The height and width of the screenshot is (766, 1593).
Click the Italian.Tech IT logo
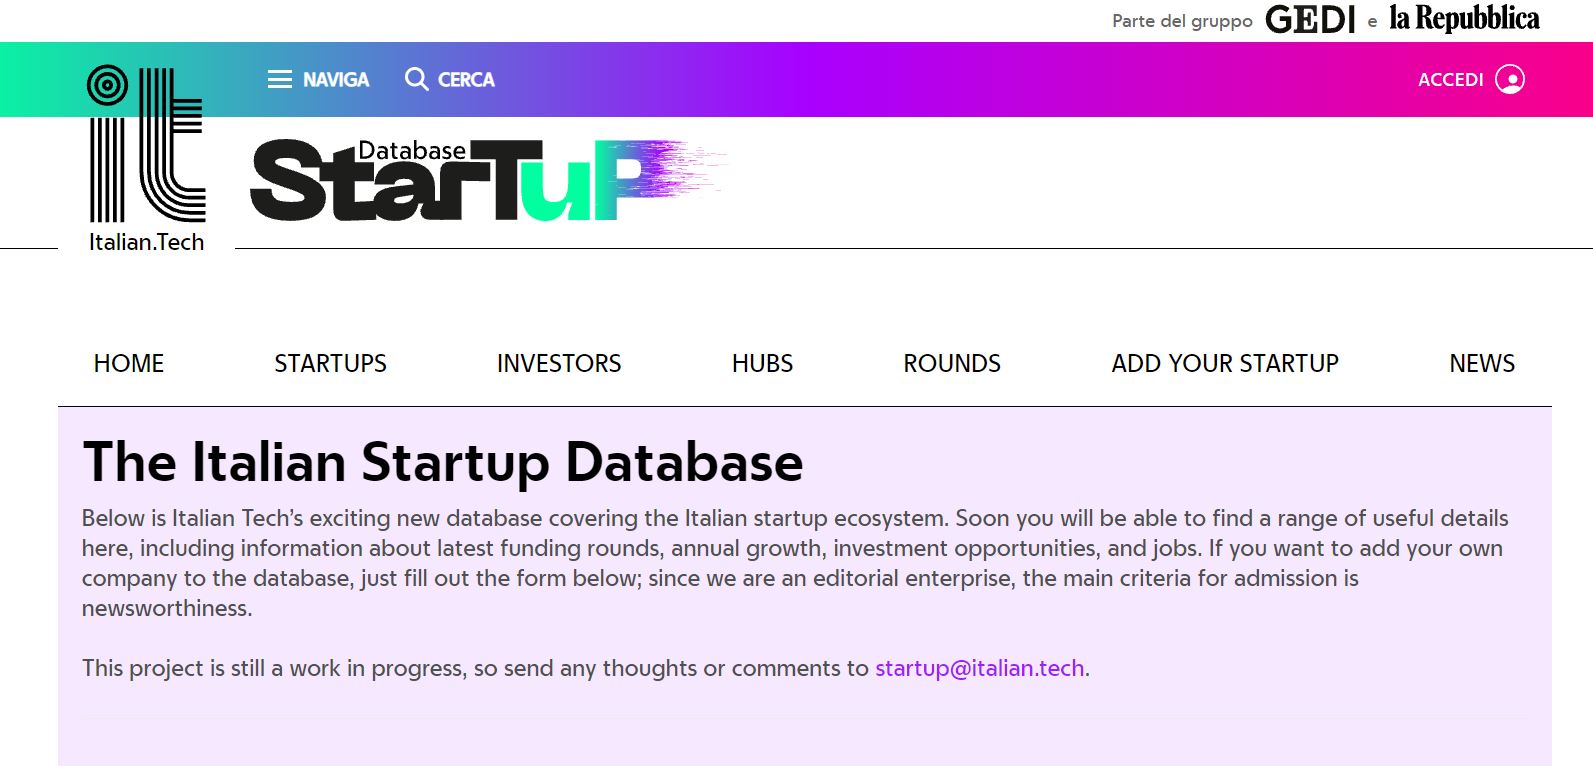[x=146, y=144]
